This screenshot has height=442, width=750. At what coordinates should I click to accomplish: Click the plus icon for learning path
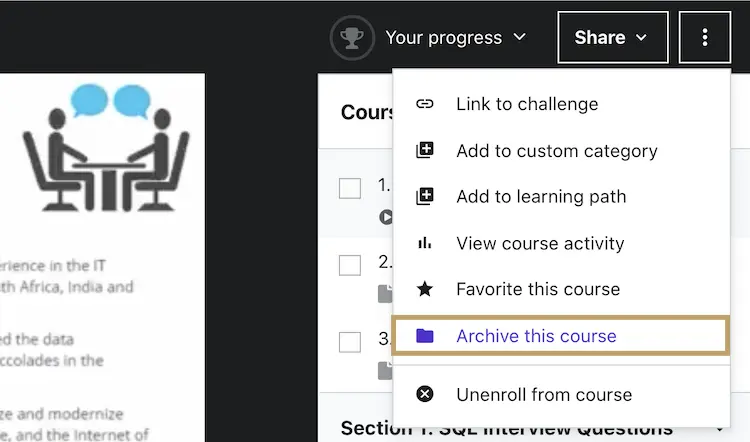[x=425, y=197]
